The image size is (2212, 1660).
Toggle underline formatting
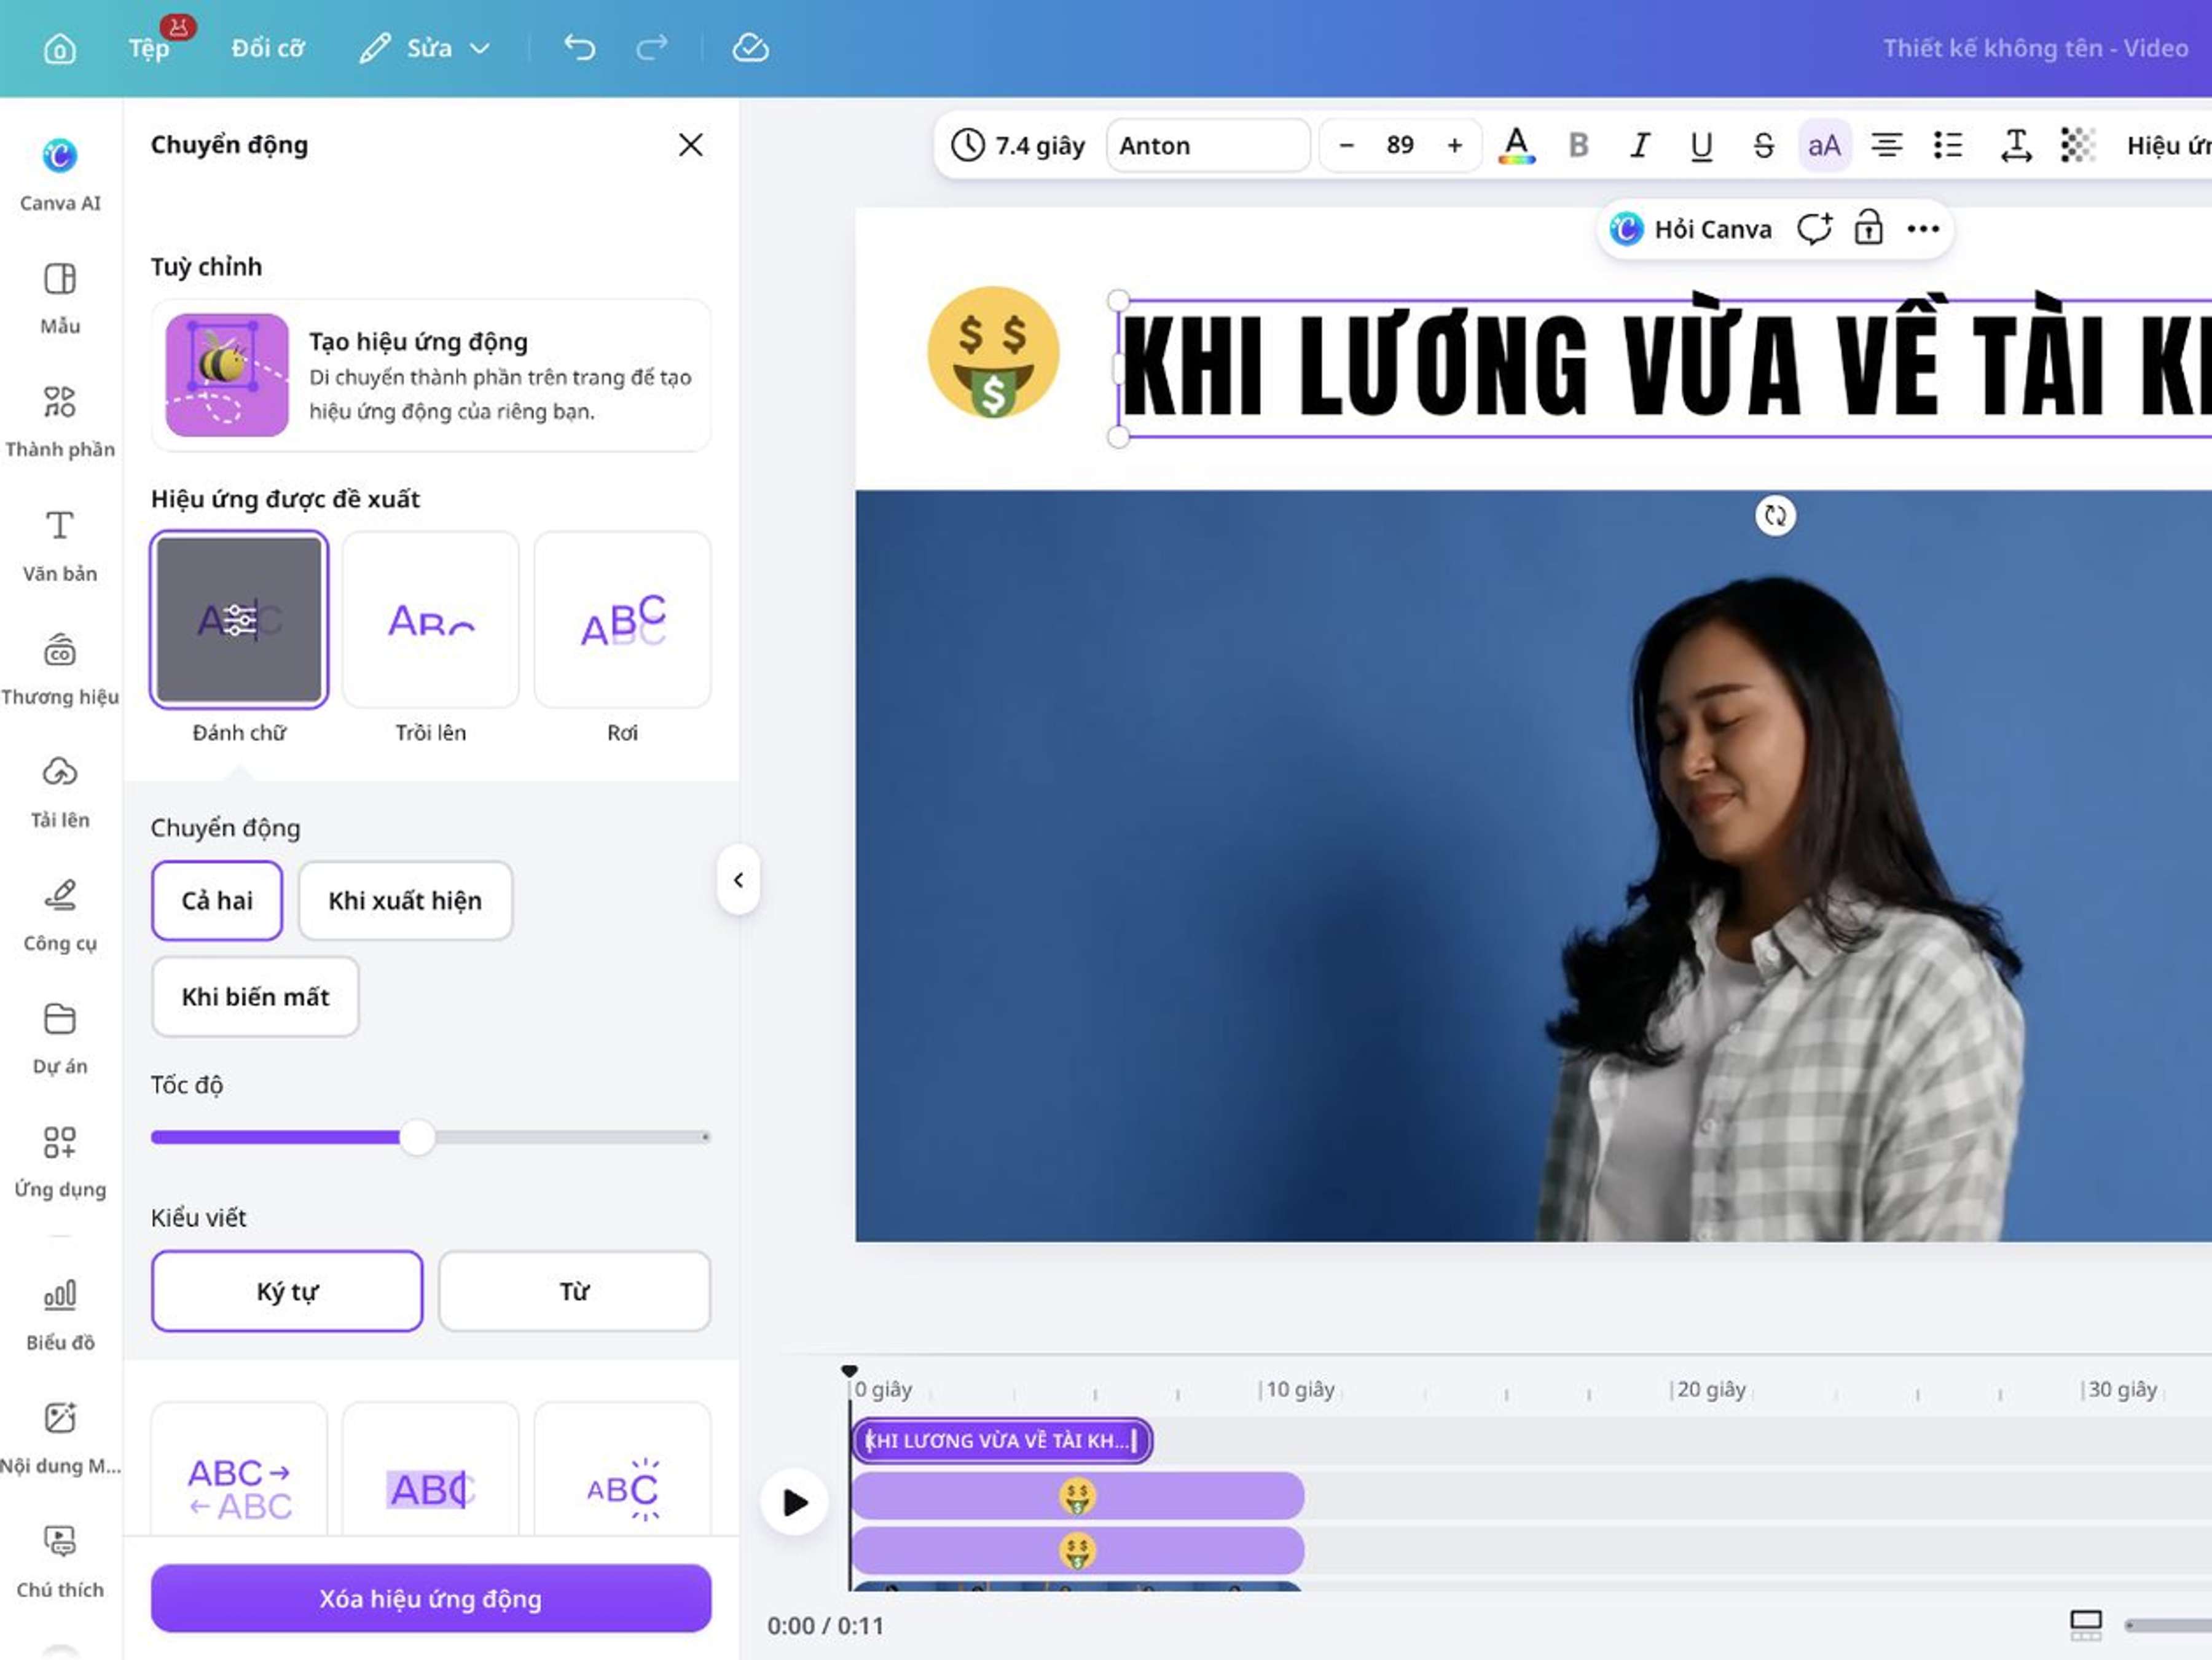coord(1701,145)
